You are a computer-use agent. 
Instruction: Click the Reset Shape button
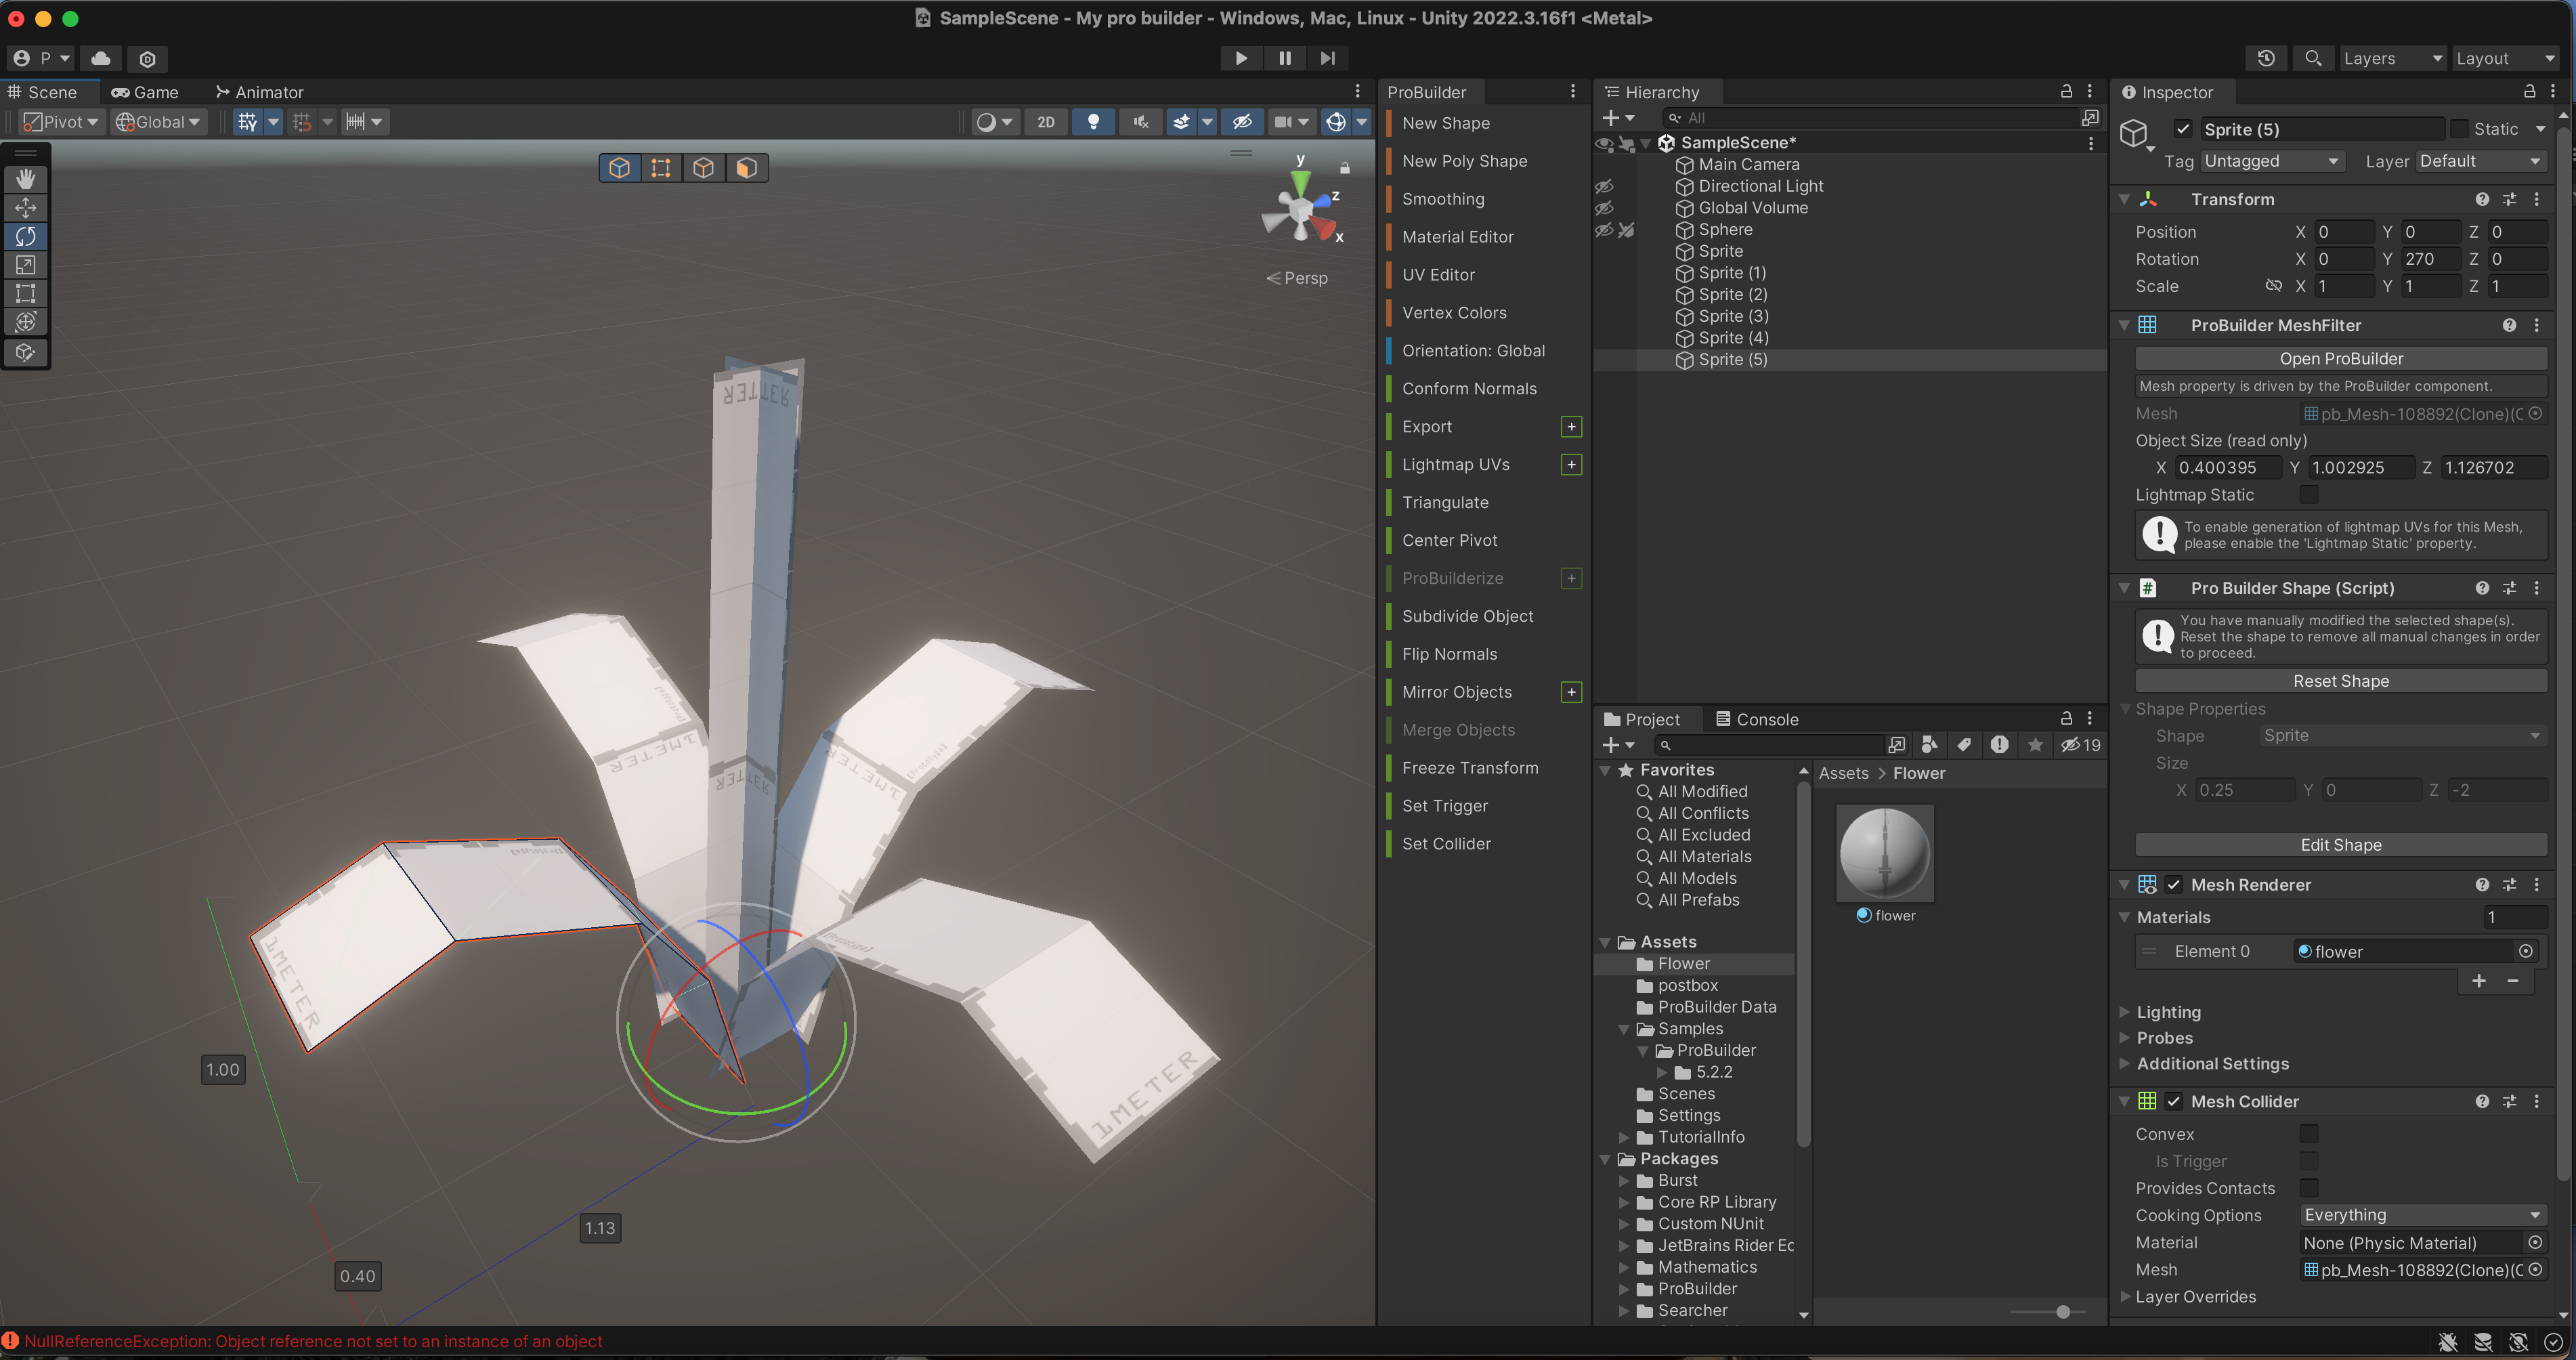[x=2340, y=681]
